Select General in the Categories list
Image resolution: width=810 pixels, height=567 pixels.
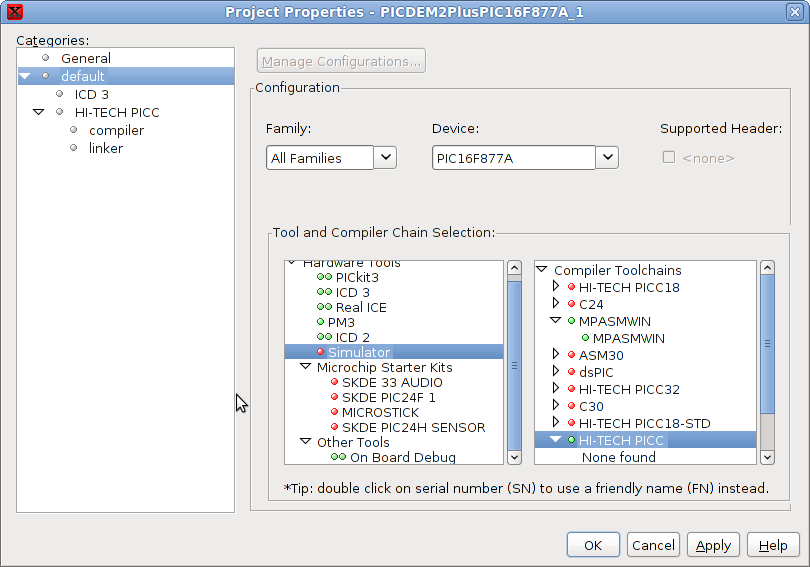tap(86, 58)
